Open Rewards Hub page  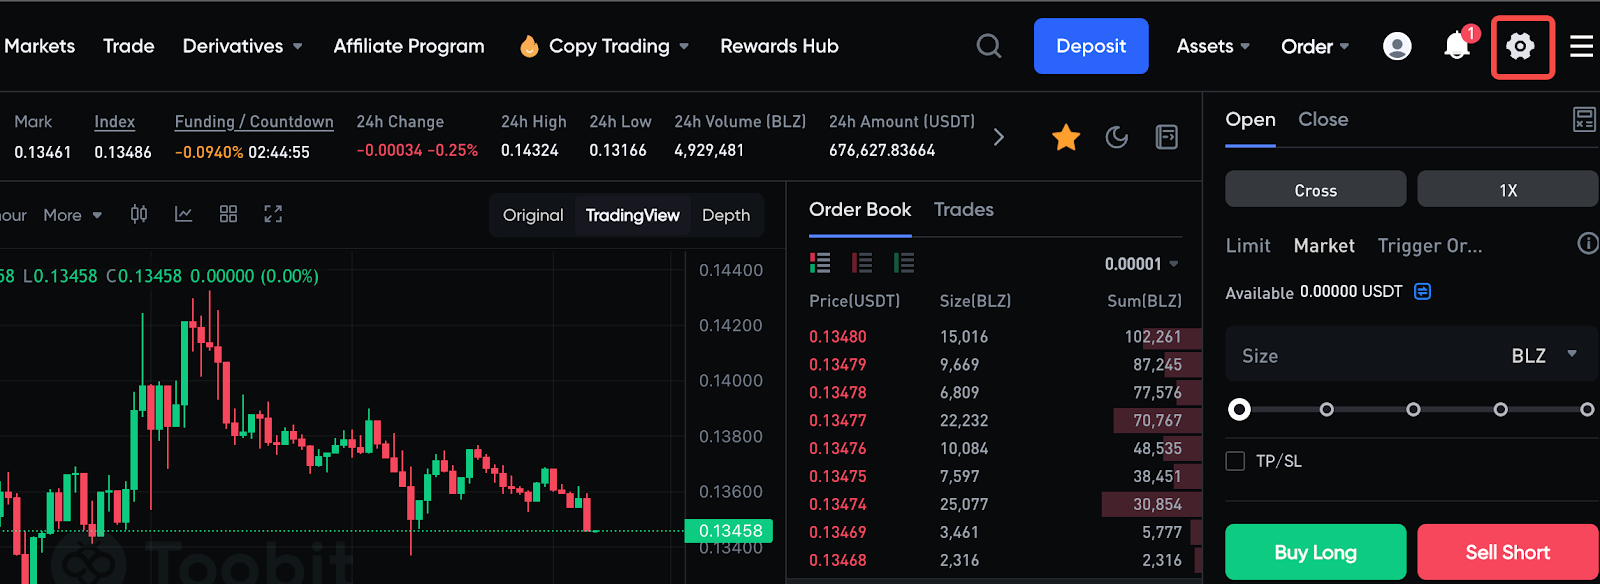click(x=779, y=46)
